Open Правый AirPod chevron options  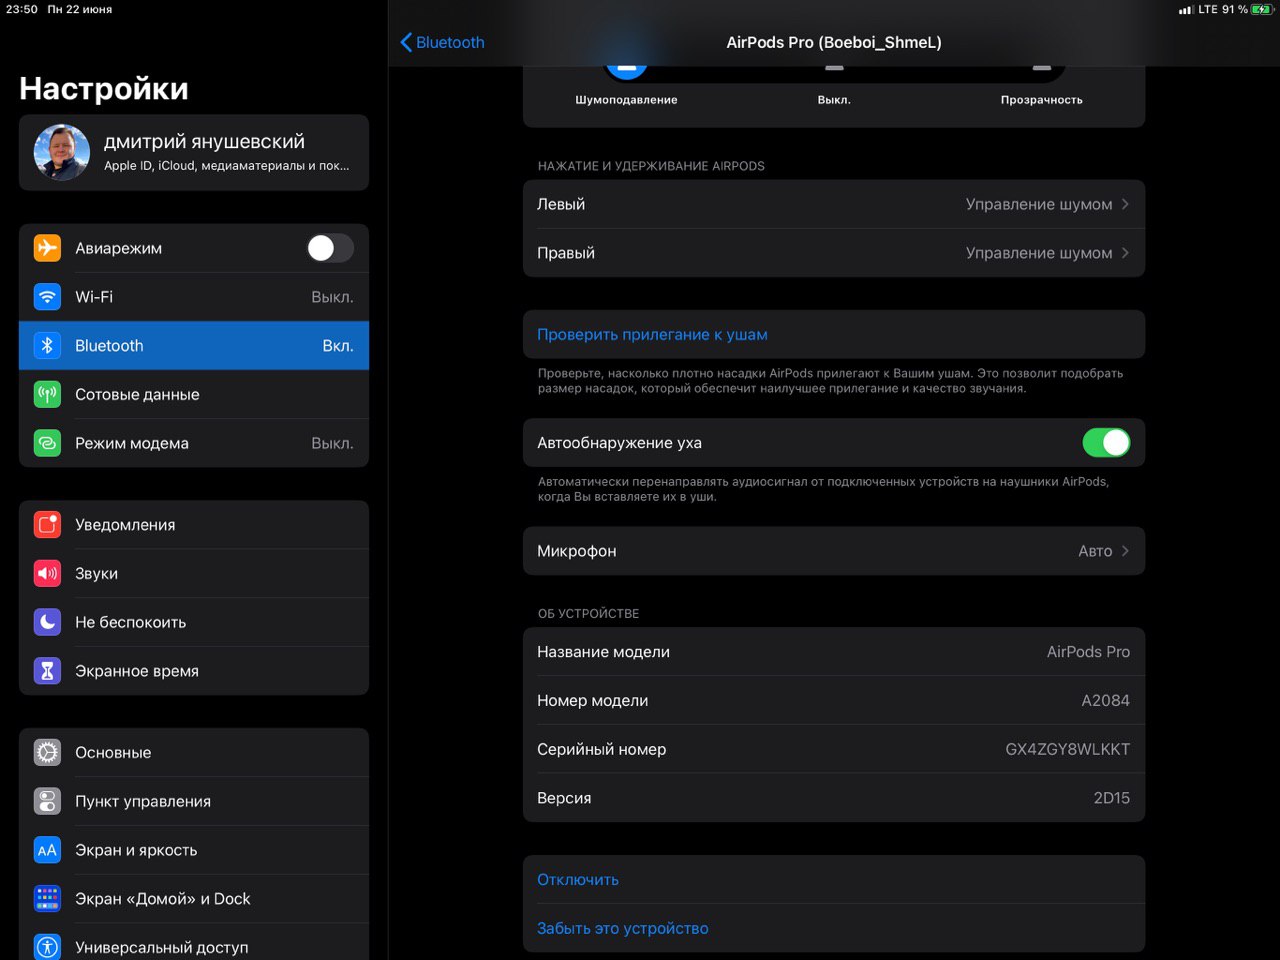click(1125, 253)
